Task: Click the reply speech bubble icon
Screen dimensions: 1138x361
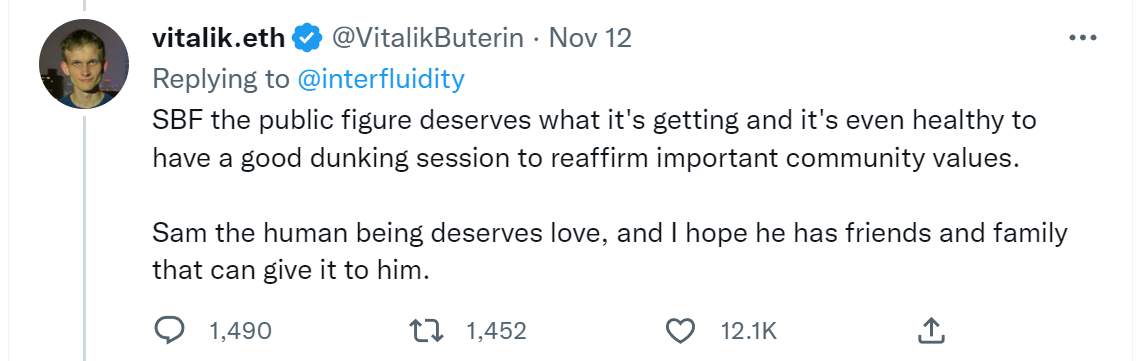Action: 171,330
